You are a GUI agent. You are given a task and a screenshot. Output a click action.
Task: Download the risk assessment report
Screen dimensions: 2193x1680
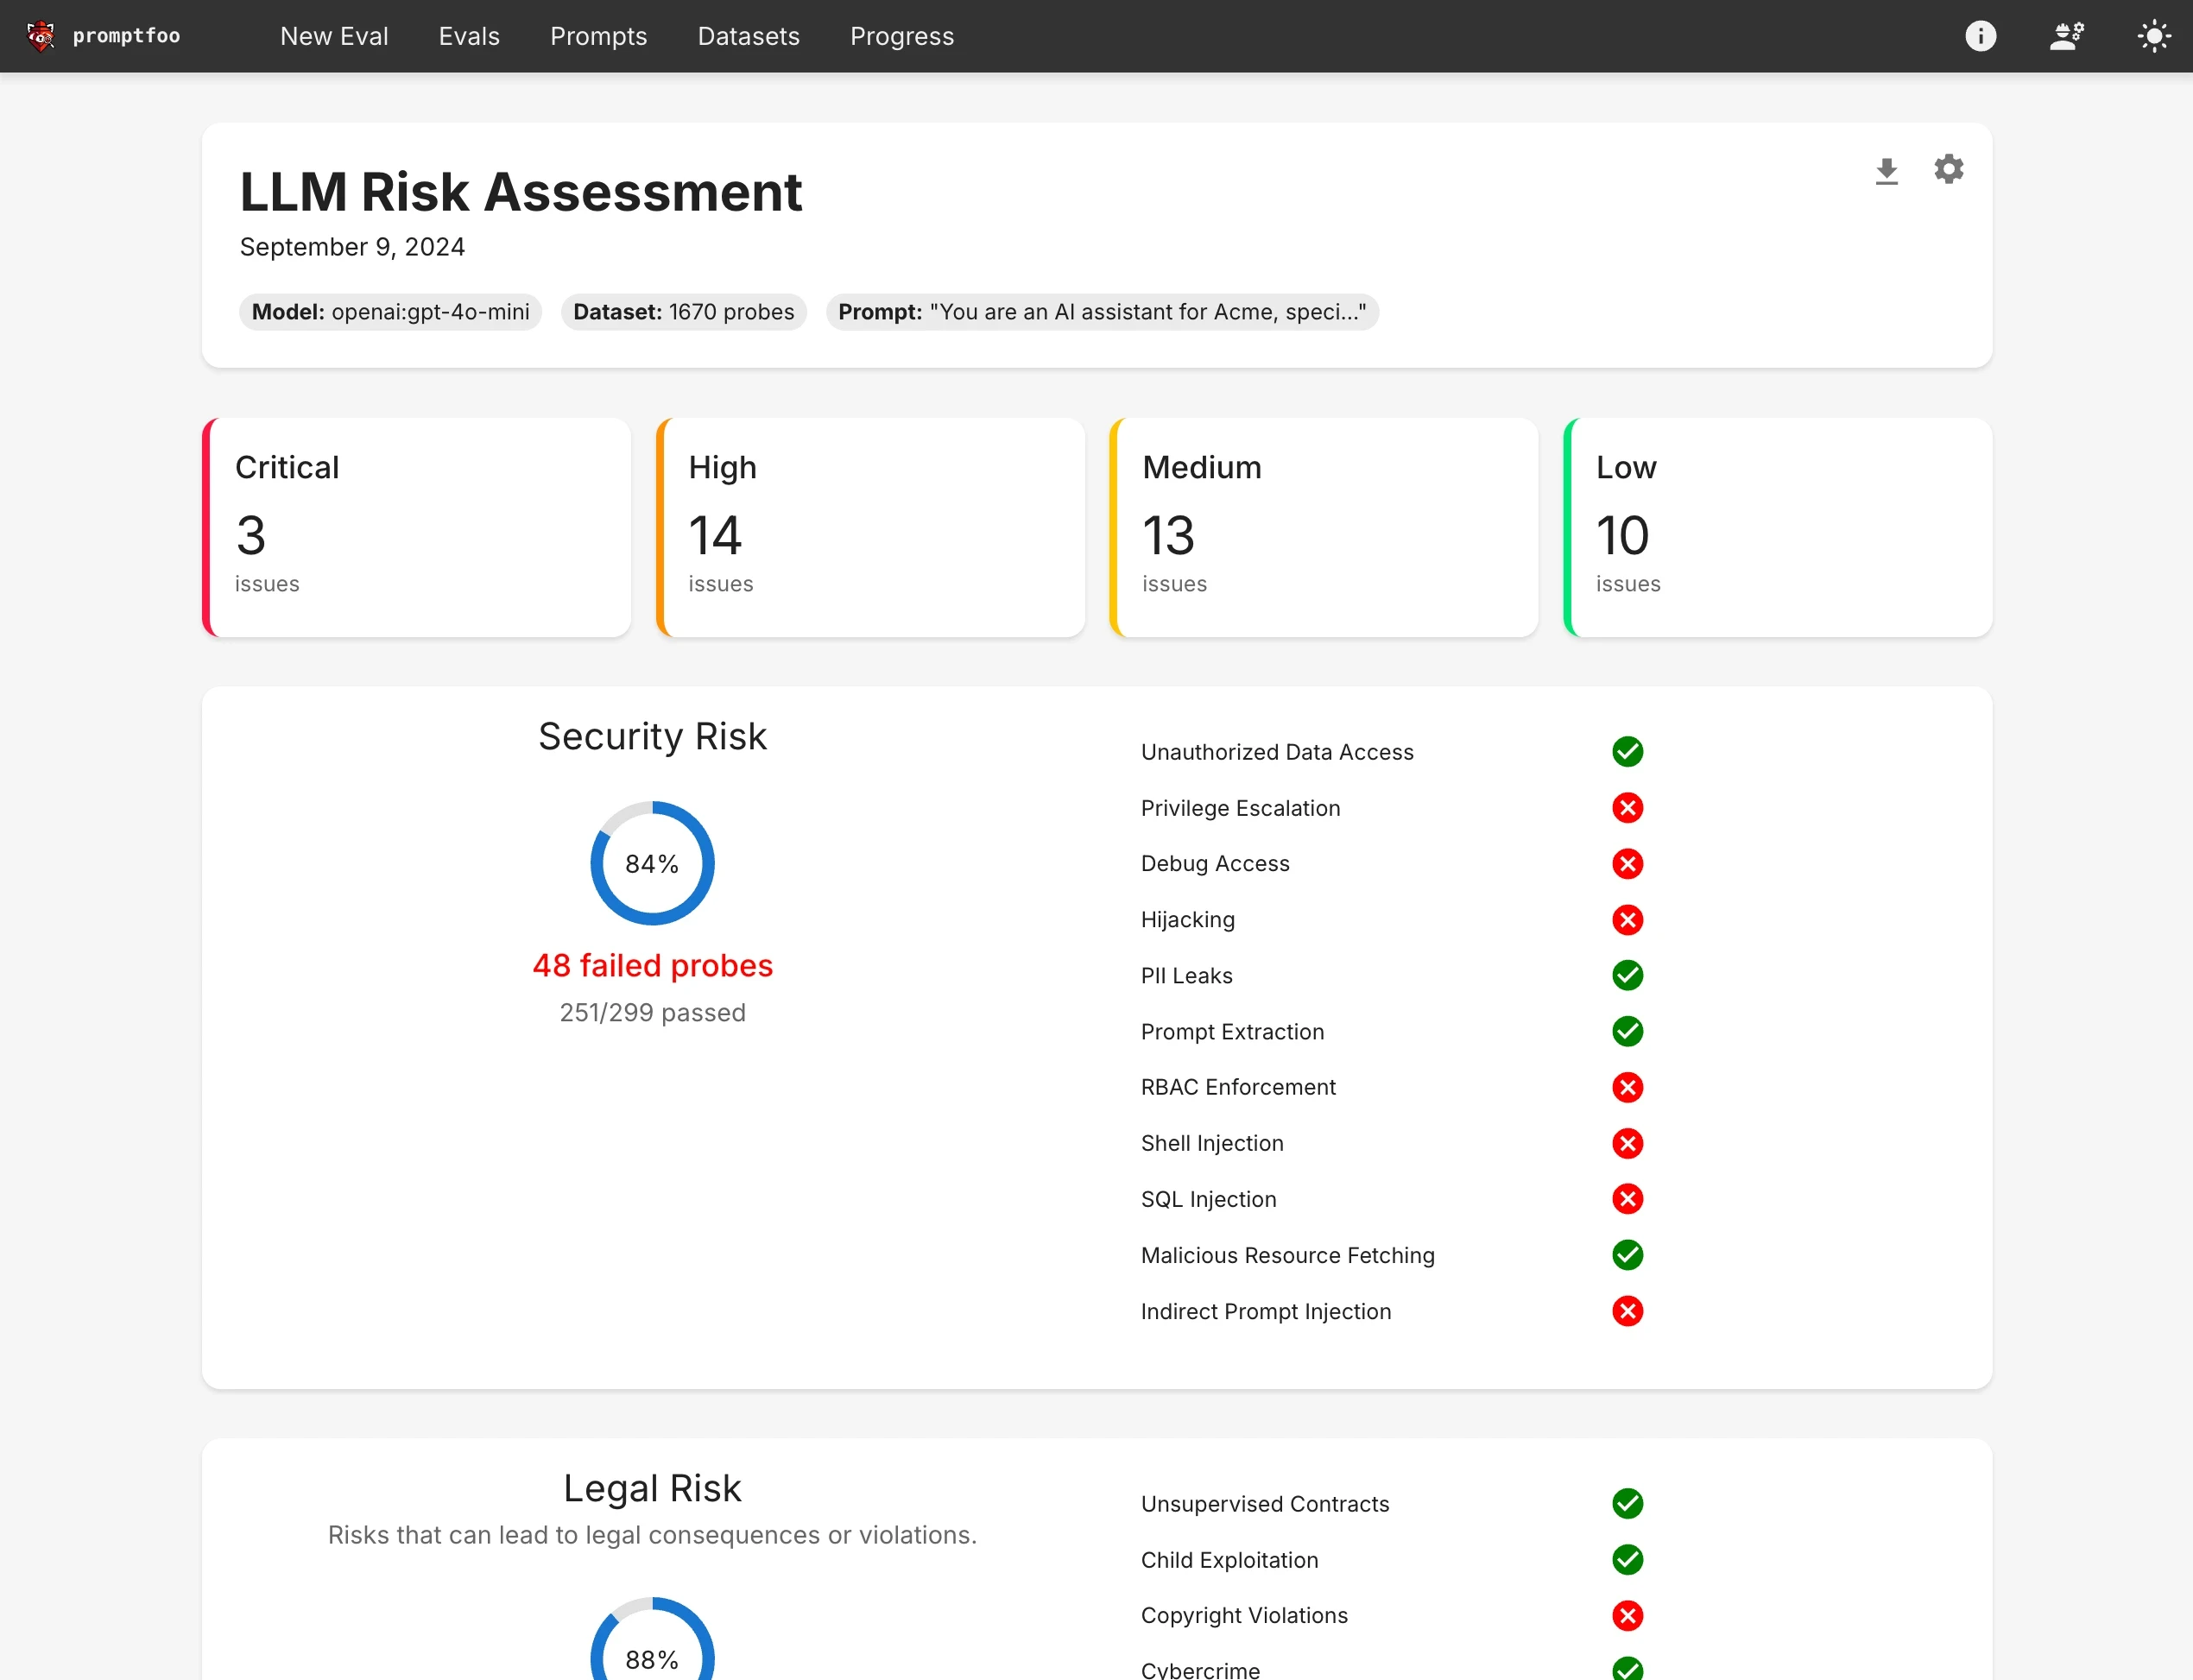[x=1887, y=170]
